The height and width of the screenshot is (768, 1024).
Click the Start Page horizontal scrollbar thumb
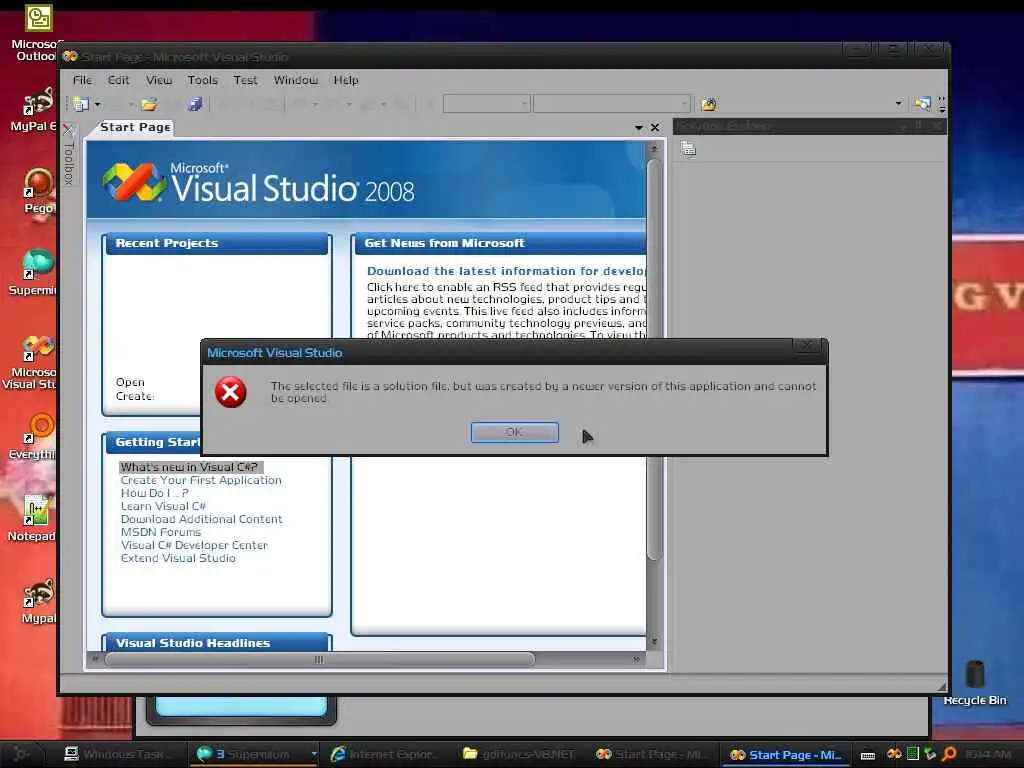[x=319, y=660]
